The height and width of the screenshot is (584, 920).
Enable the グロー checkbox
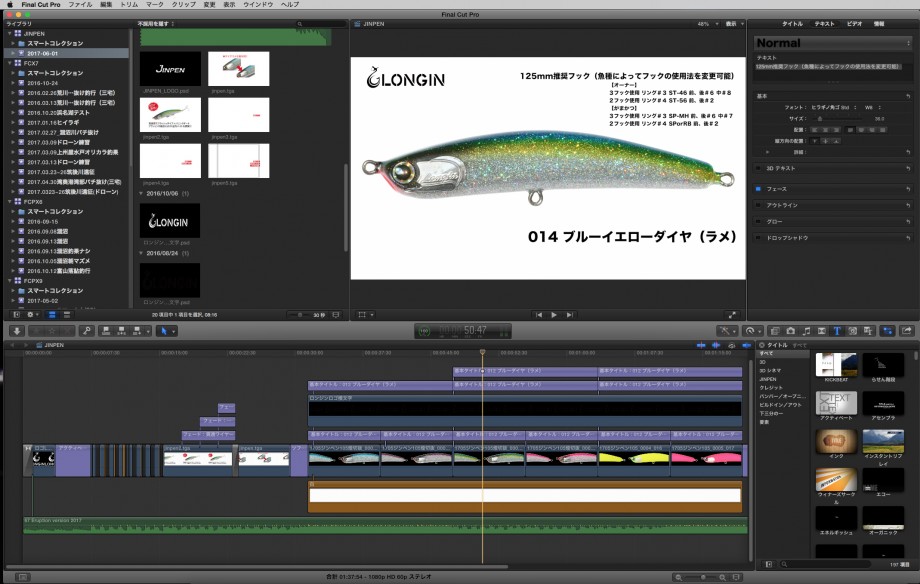coord(758,221)
